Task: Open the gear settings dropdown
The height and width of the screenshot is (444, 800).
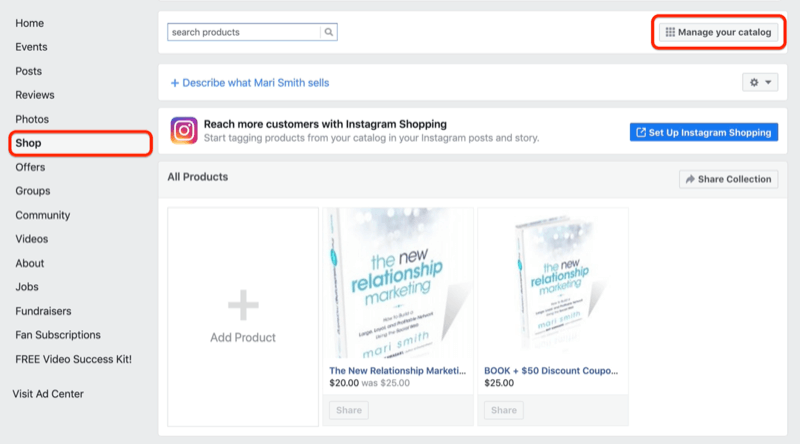Action: point(760,82)
